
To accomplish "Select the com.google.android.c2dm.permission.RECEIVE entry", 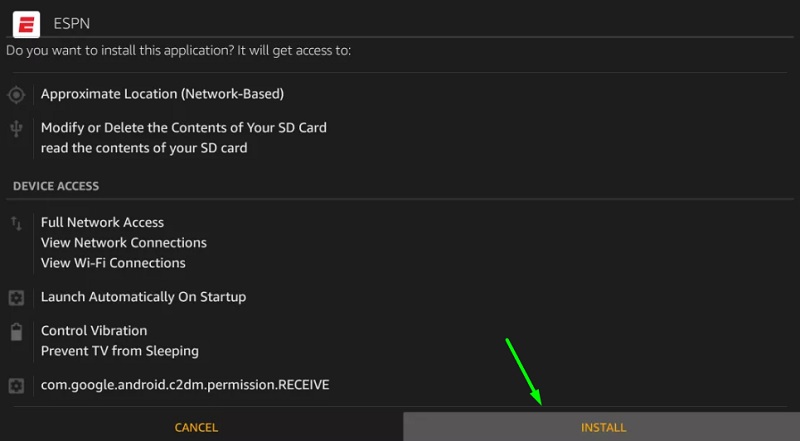I will pos(185,385).
